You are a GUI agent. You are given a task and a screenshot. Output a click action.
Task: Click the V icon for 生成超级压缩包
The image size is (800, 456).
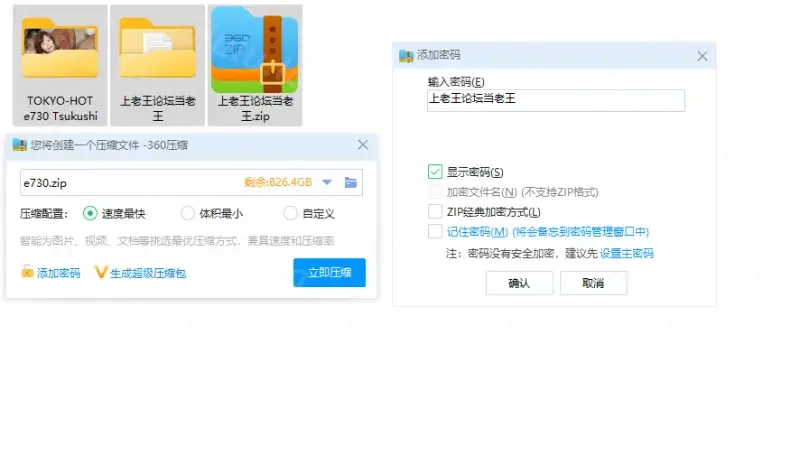tap(101, 272)
